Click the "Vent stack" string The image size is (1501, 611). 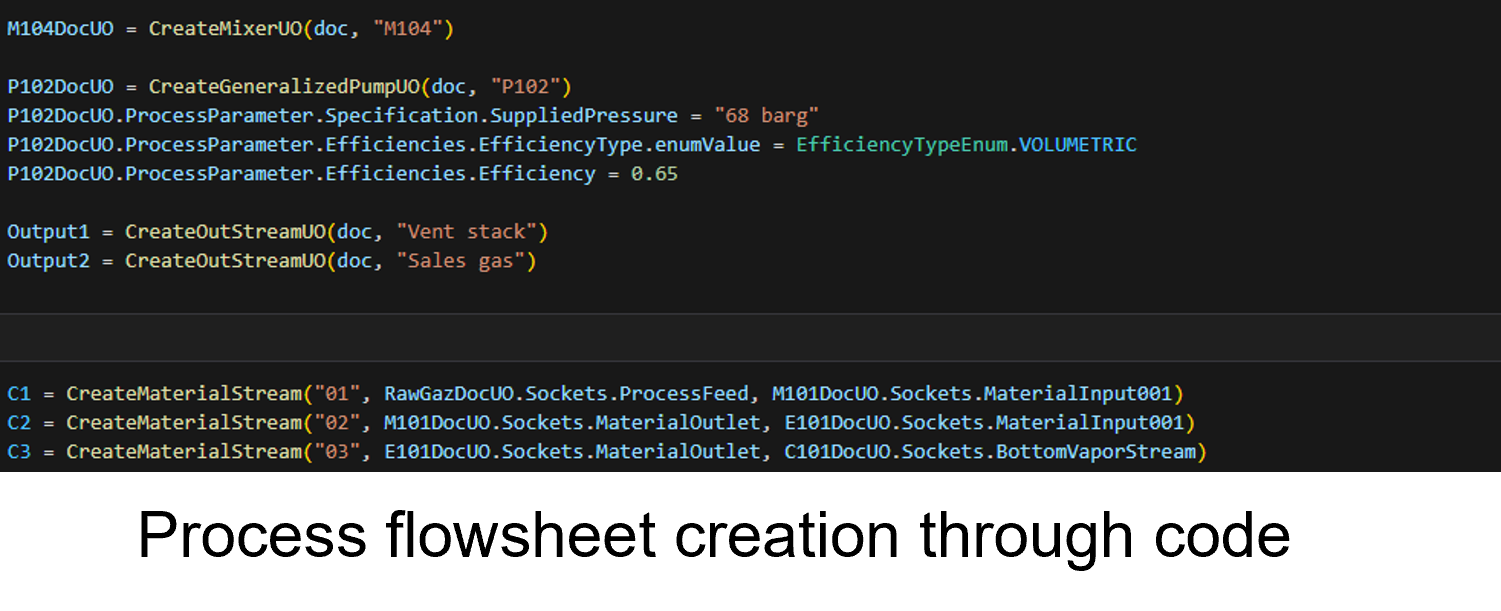click(472, 232)
